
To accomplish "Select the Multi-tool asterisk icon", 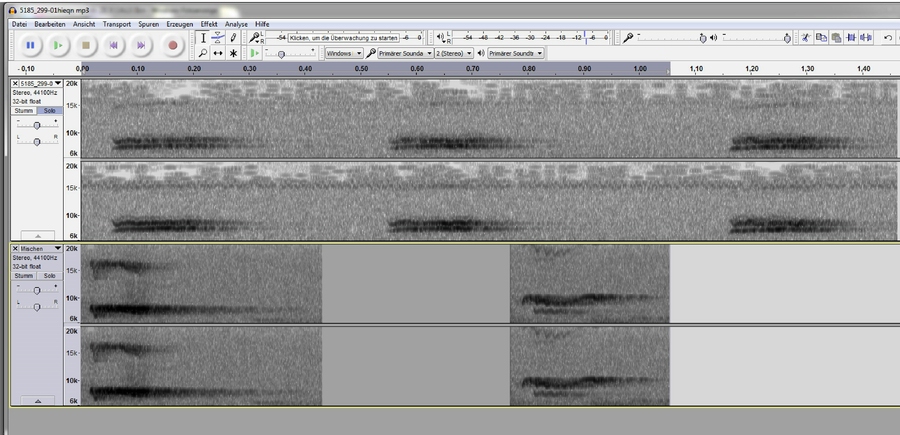I will pyautogui.click(x=232, y=53).
